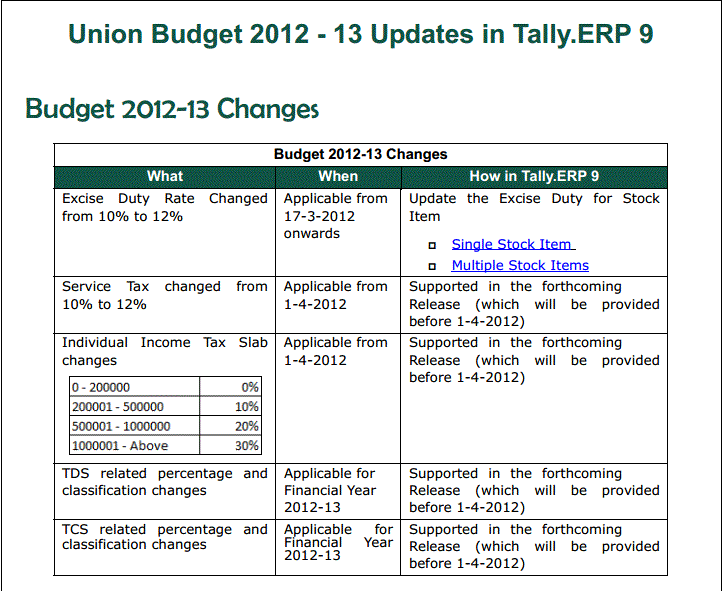
Task: Select the '500001 - 1000000' slab cell
Action: click(x=135, y=426)
